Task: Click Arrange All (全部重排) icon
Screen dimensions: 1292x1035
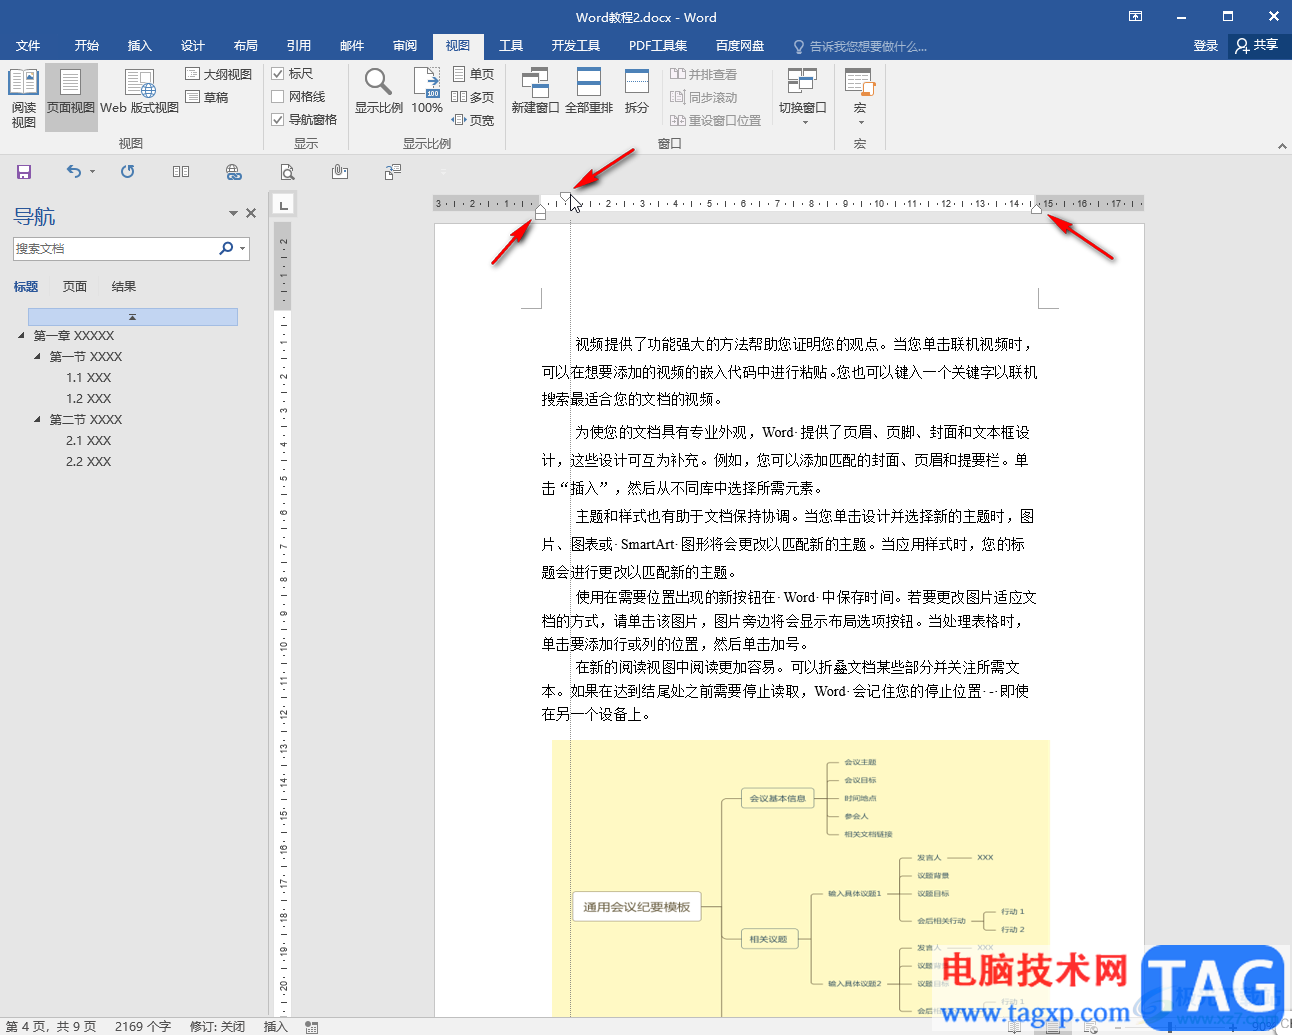Action: click(x=589, y=92)
